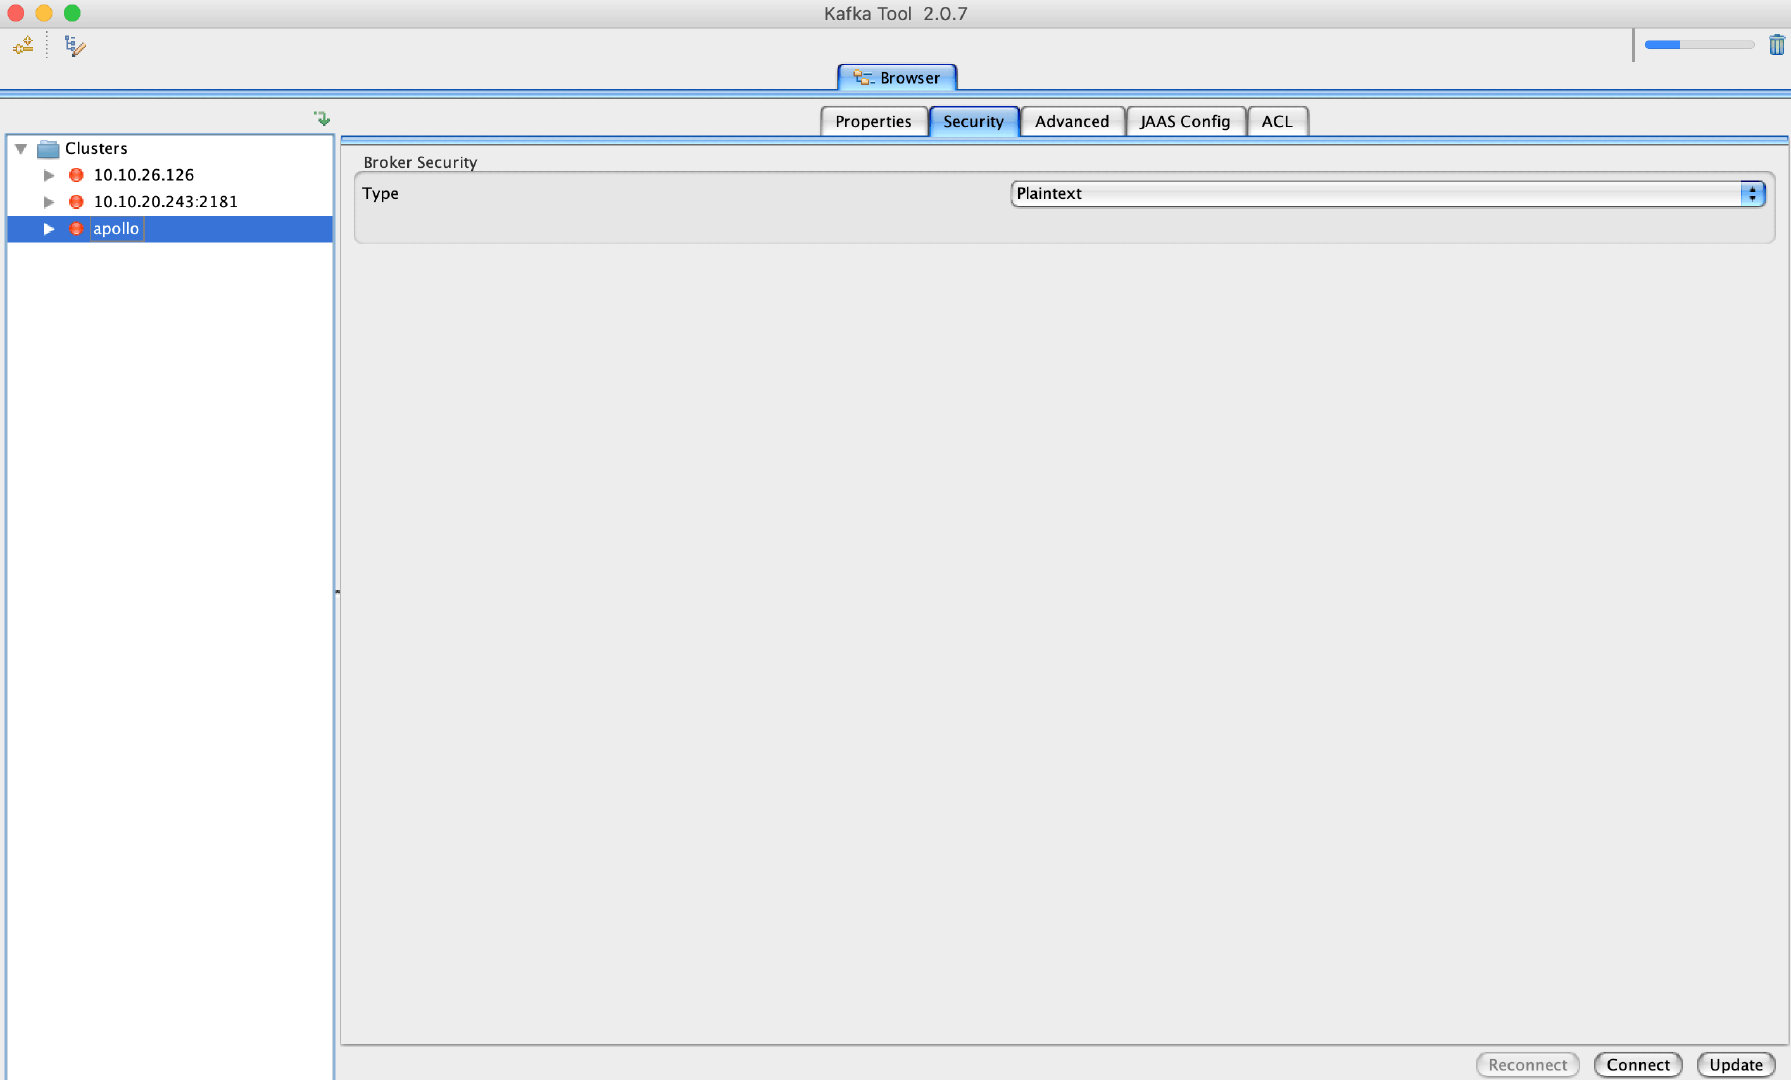This screenshot has width=1791, height=1080.
Task: Expand the apollo cluster node
Action: (49, 229)
